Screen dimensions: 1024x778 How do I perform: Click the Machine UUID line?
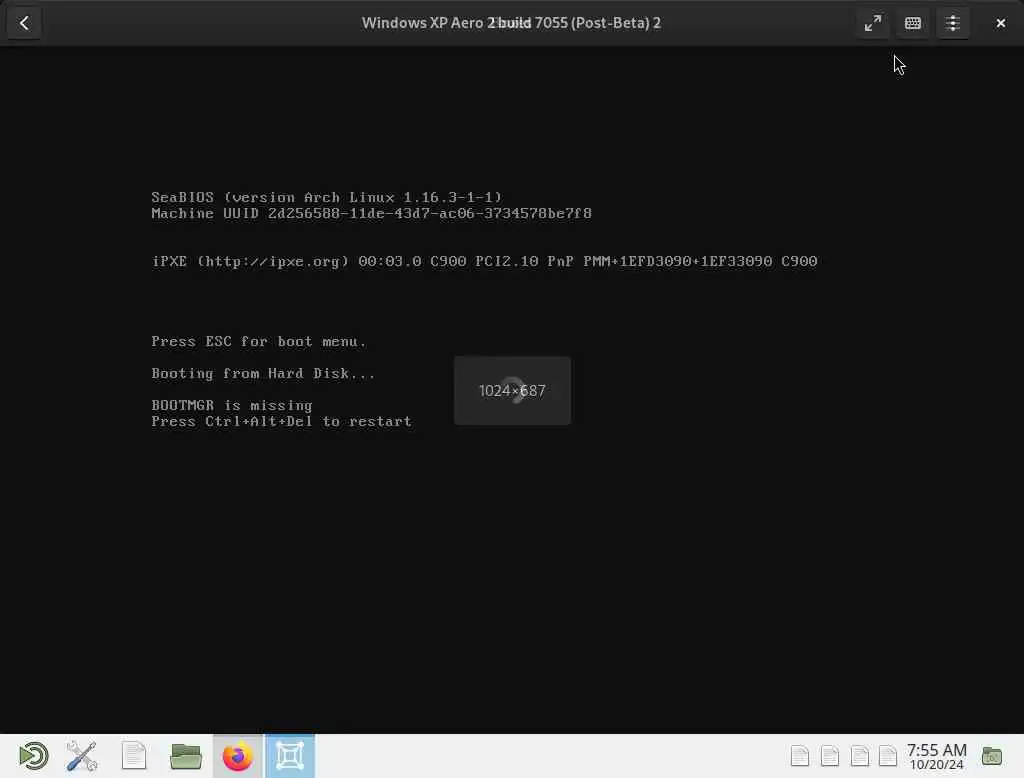(x=372, y=213)
